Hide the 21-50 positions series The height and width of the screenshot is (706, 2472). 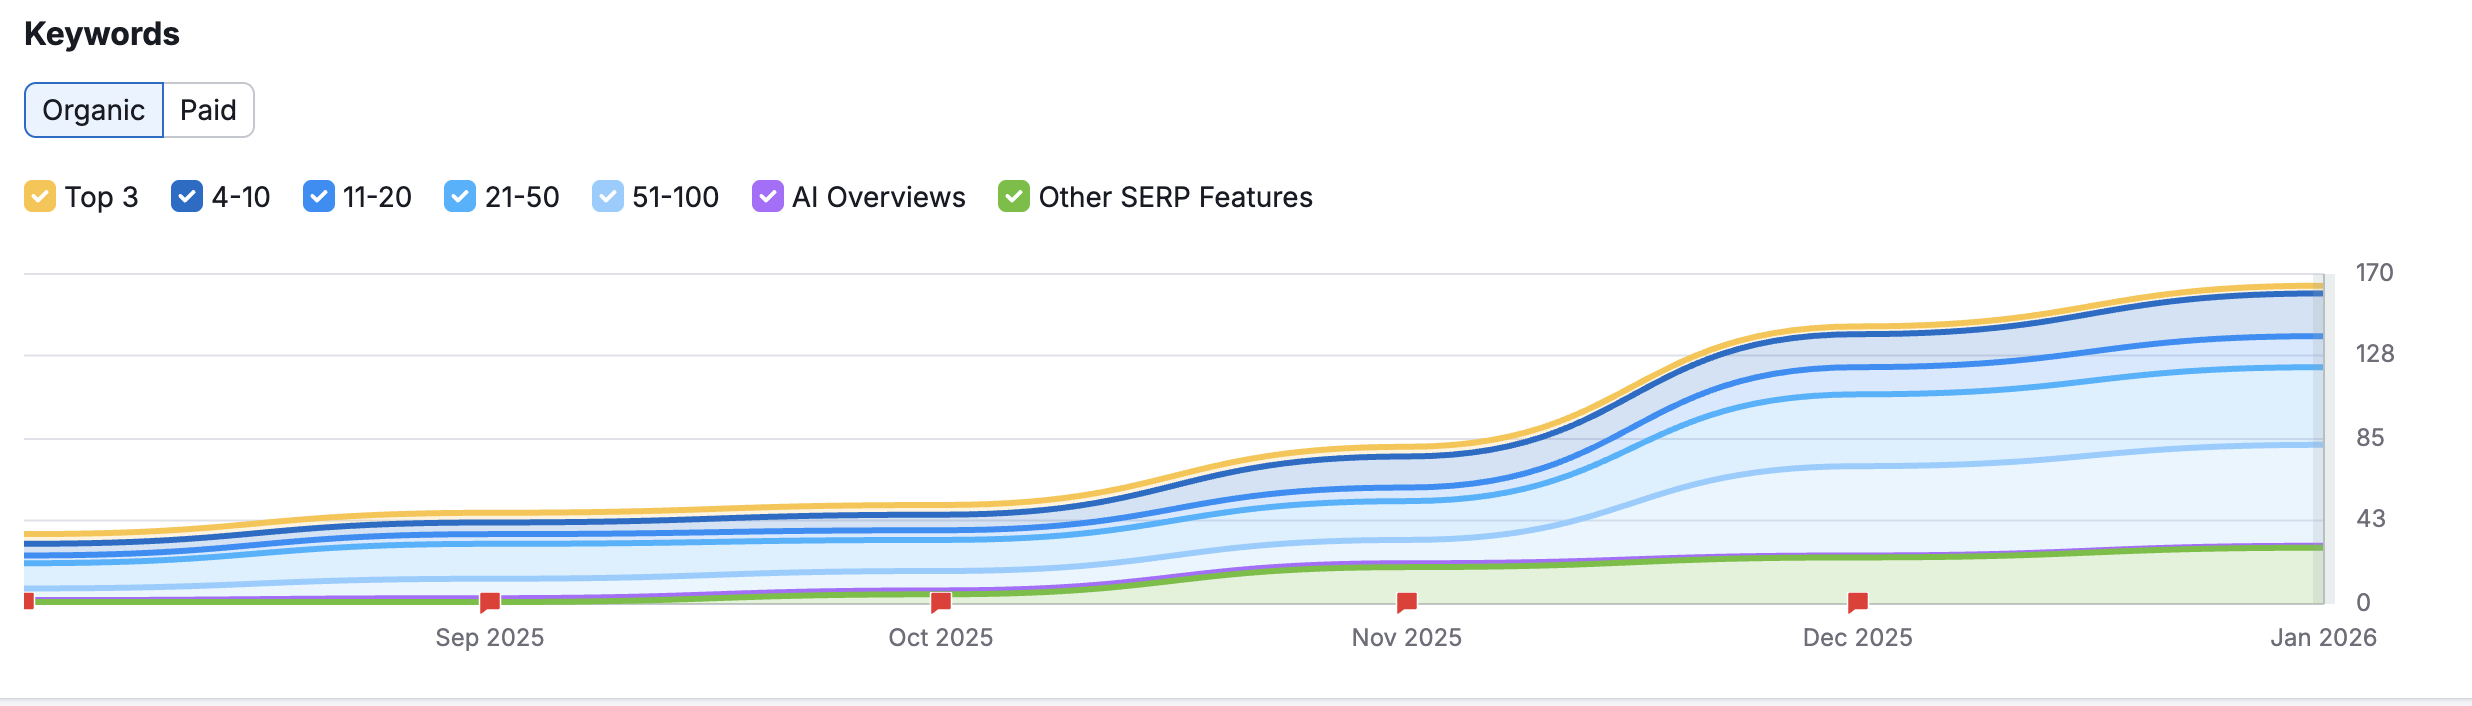tap(460, 197)
